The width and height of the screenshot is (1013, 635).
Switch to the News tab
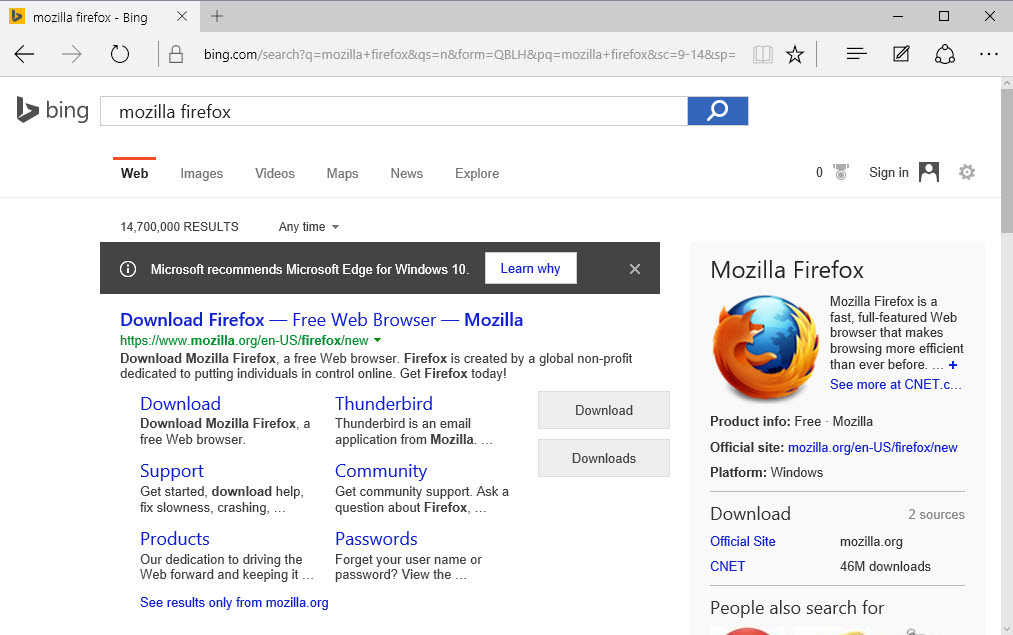tap(406, 173)
